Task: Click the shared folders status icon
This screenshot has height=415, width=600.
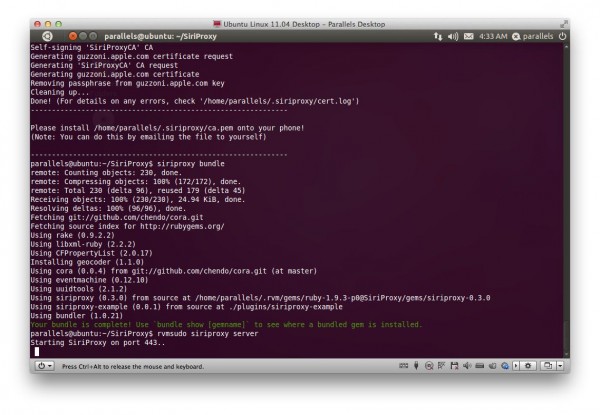Action: coord(492,366)
